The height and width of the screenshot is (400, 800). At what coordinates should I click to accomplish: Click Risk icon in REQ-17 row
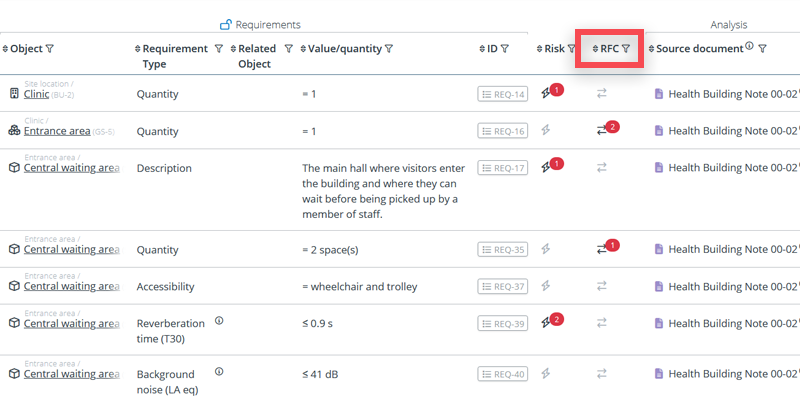(x=546, y=167)
